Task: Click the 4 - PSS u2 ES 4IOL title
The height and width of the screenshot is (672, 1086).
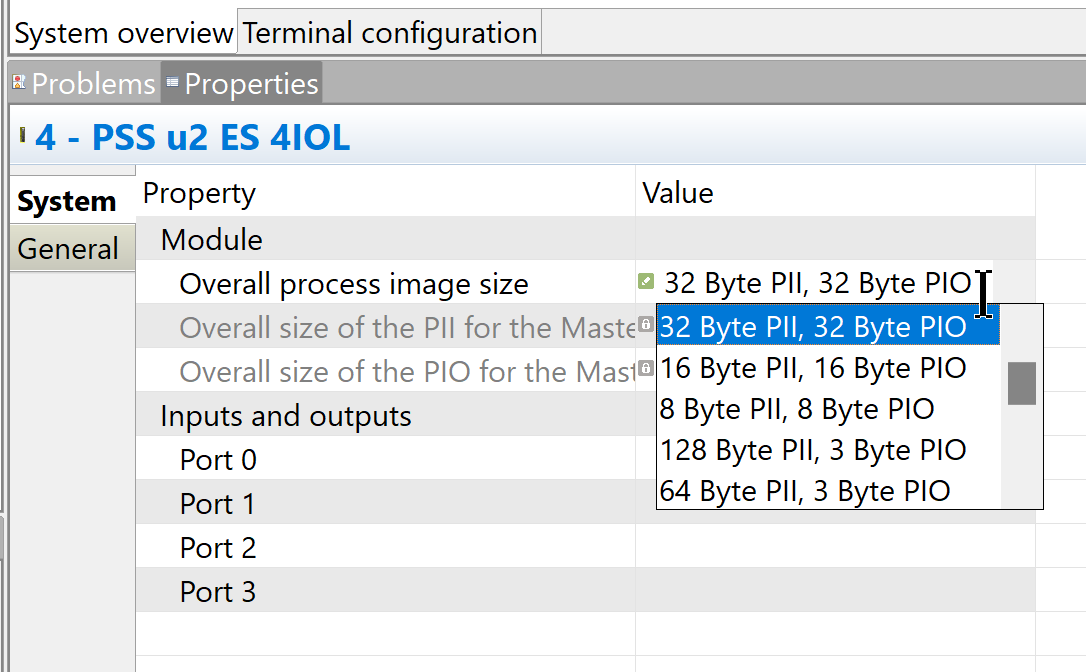Action: pyautogui.click(x=193, y=136)
